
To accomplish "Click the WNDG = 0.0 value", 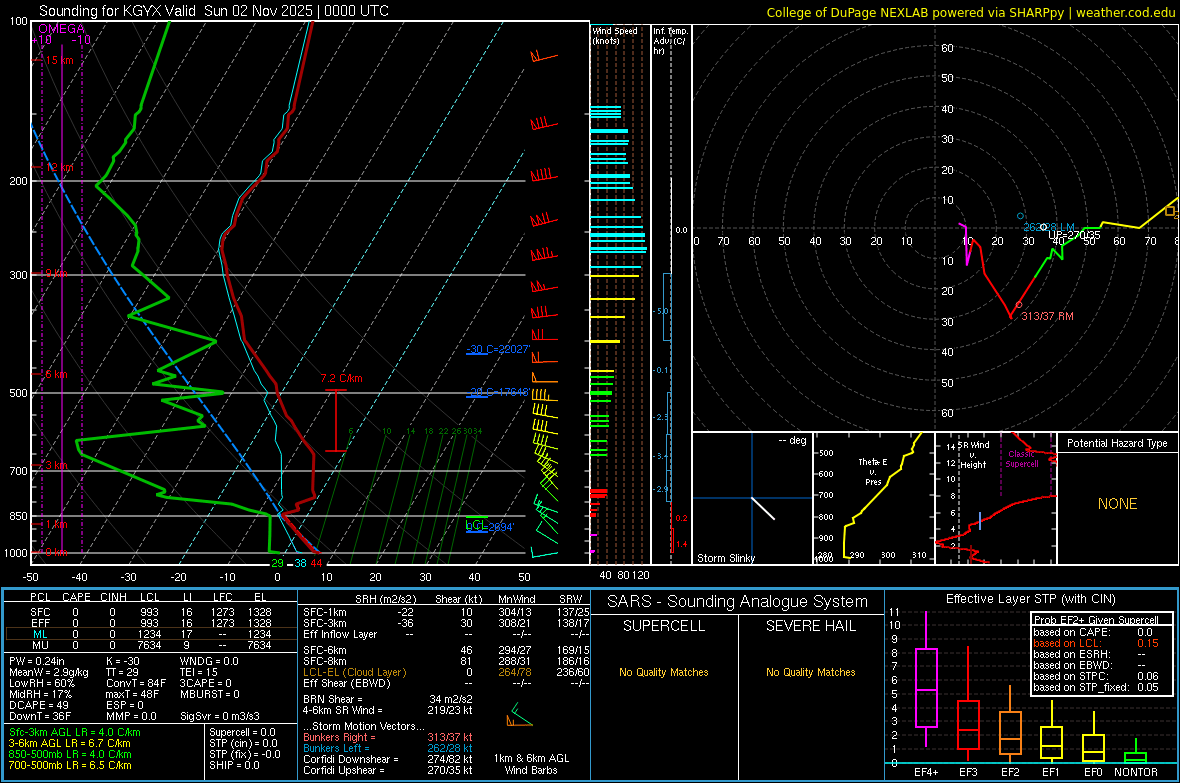I will pyautogui.click(x=209, y=661).
